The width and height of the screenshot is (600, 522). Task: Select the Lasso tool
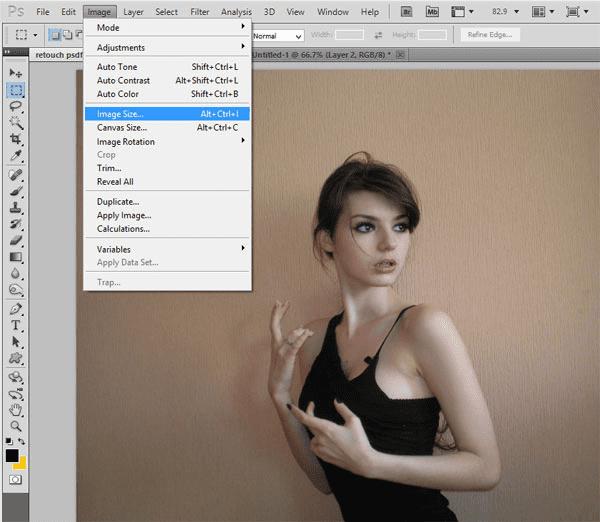pos(16,106)
